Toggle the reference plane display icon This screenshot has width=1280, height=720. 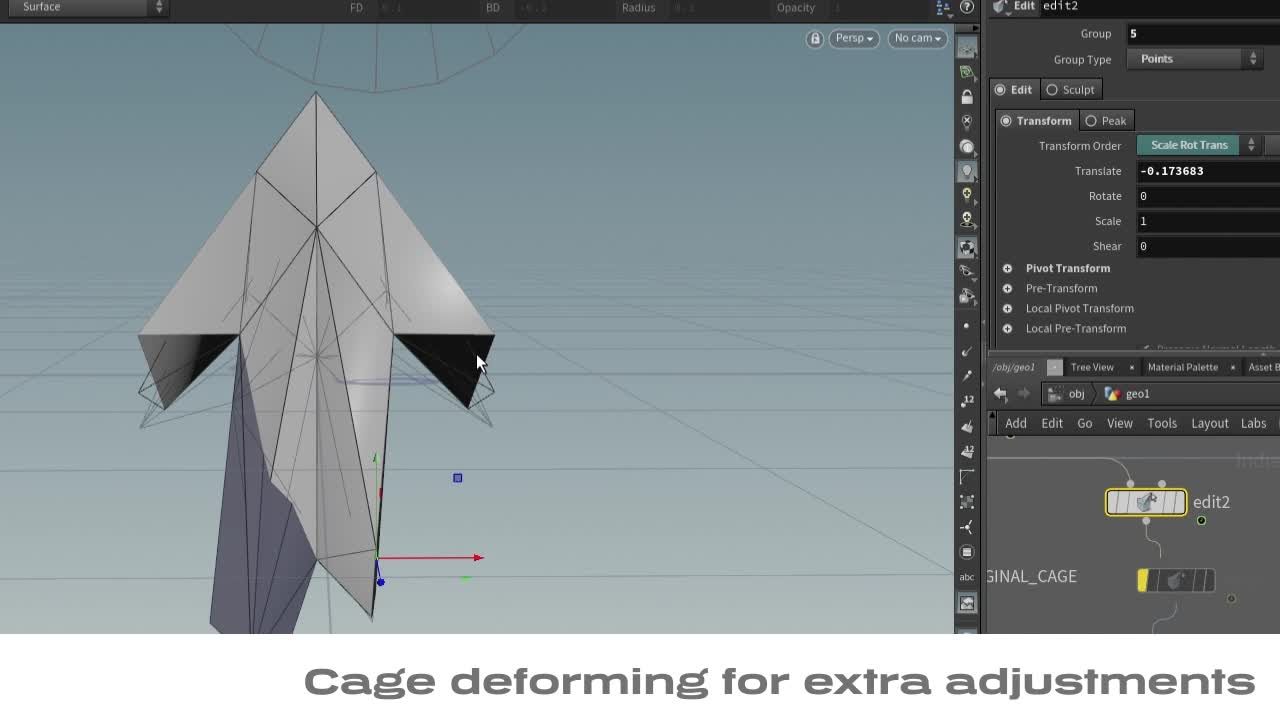(967, 46)
